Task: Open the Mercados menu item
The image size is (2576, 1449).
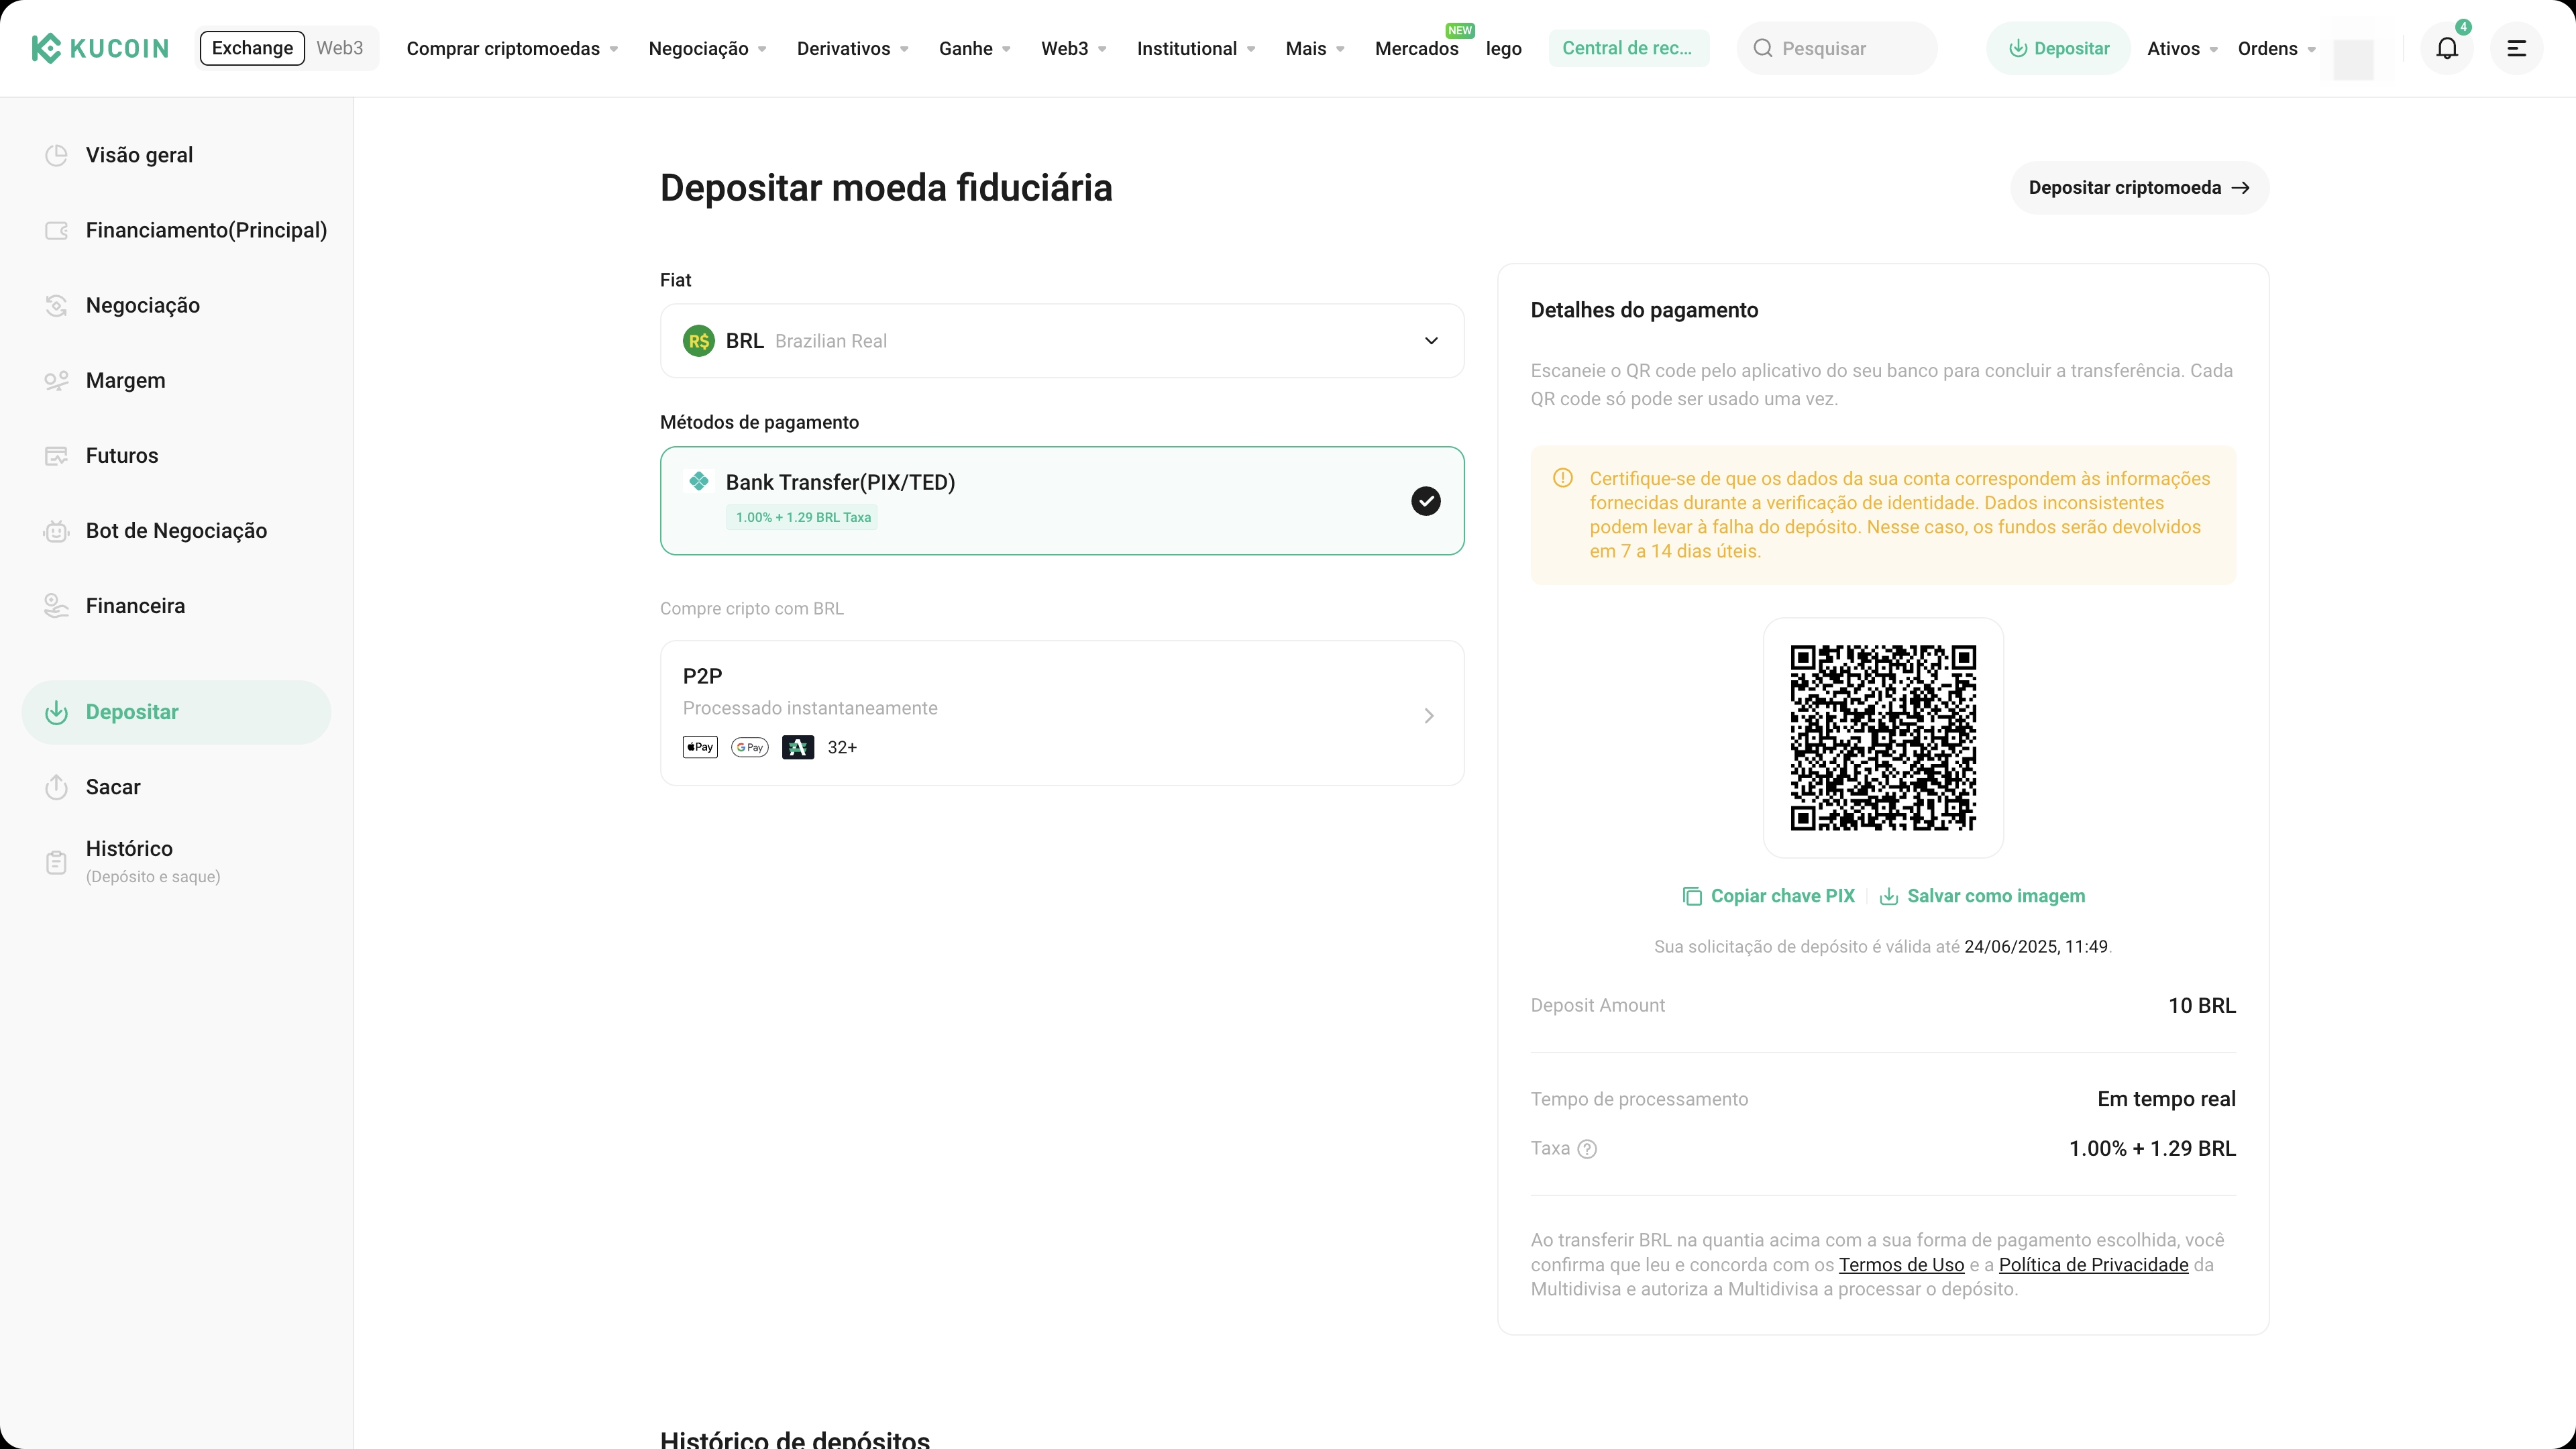Action: [x=1416, y=48]
